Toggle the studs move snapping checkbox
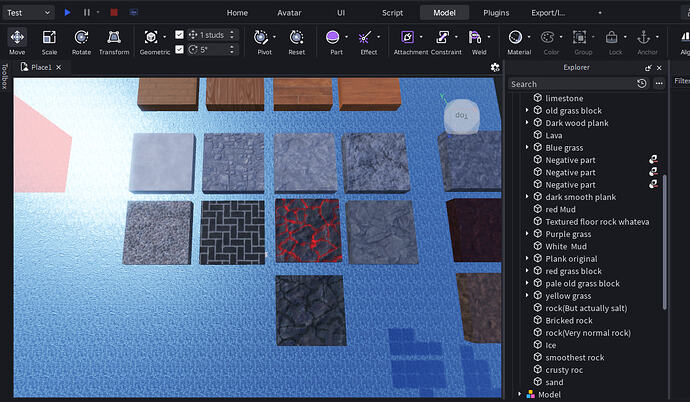 pos(179,34)
